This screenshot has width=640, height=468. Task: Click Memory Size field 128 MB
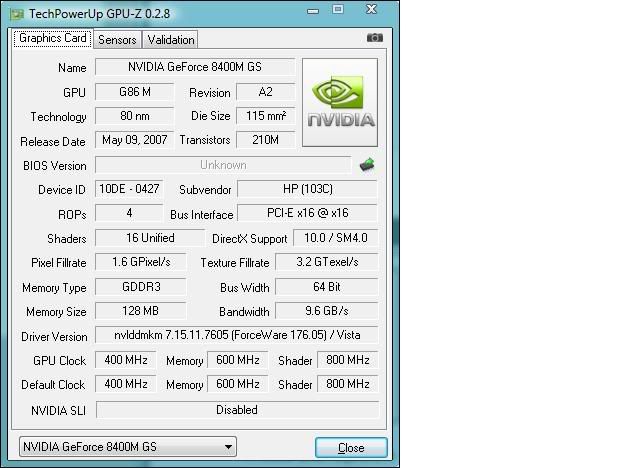pos(141,311)
